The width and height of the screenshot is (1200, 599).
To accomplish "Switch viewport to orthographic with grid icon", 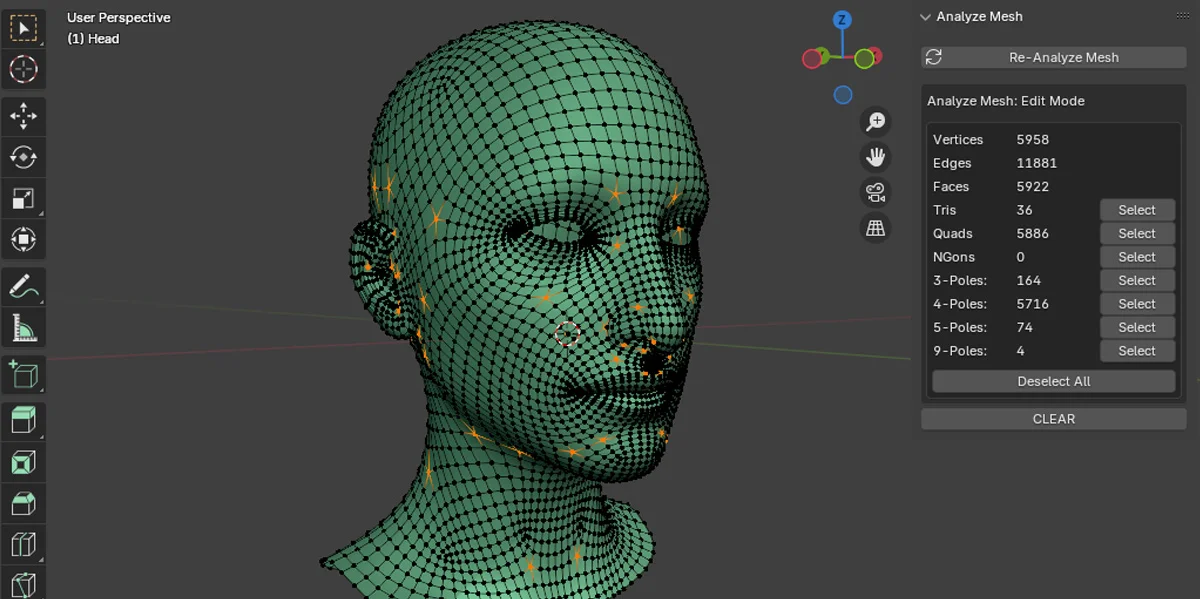I will pos(875,228).
